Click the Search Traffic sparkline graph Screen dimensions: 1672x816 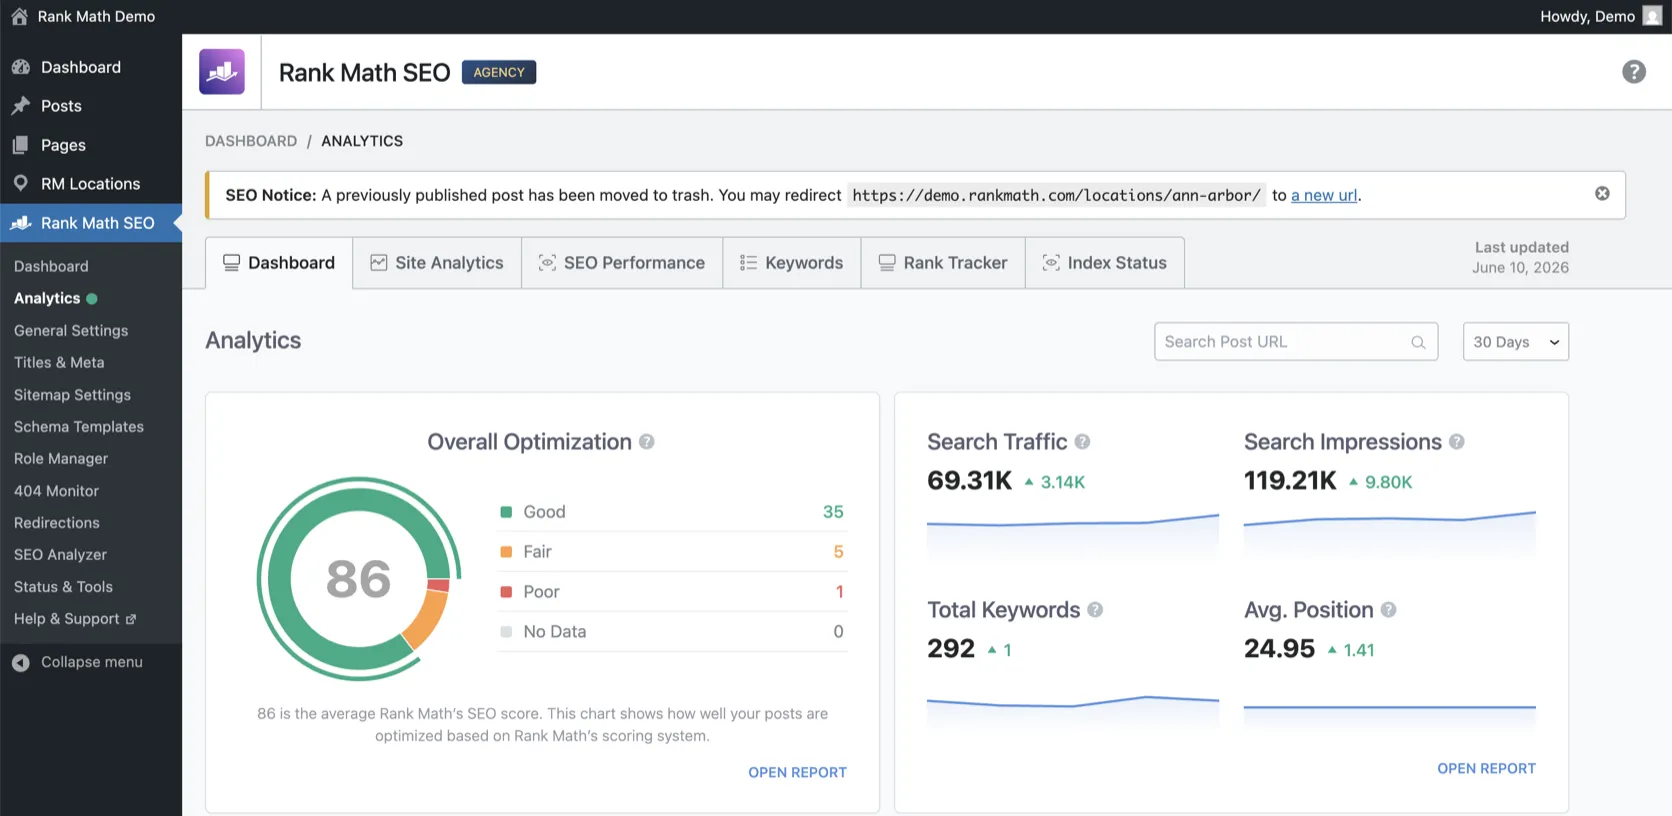pos(1073,535)
